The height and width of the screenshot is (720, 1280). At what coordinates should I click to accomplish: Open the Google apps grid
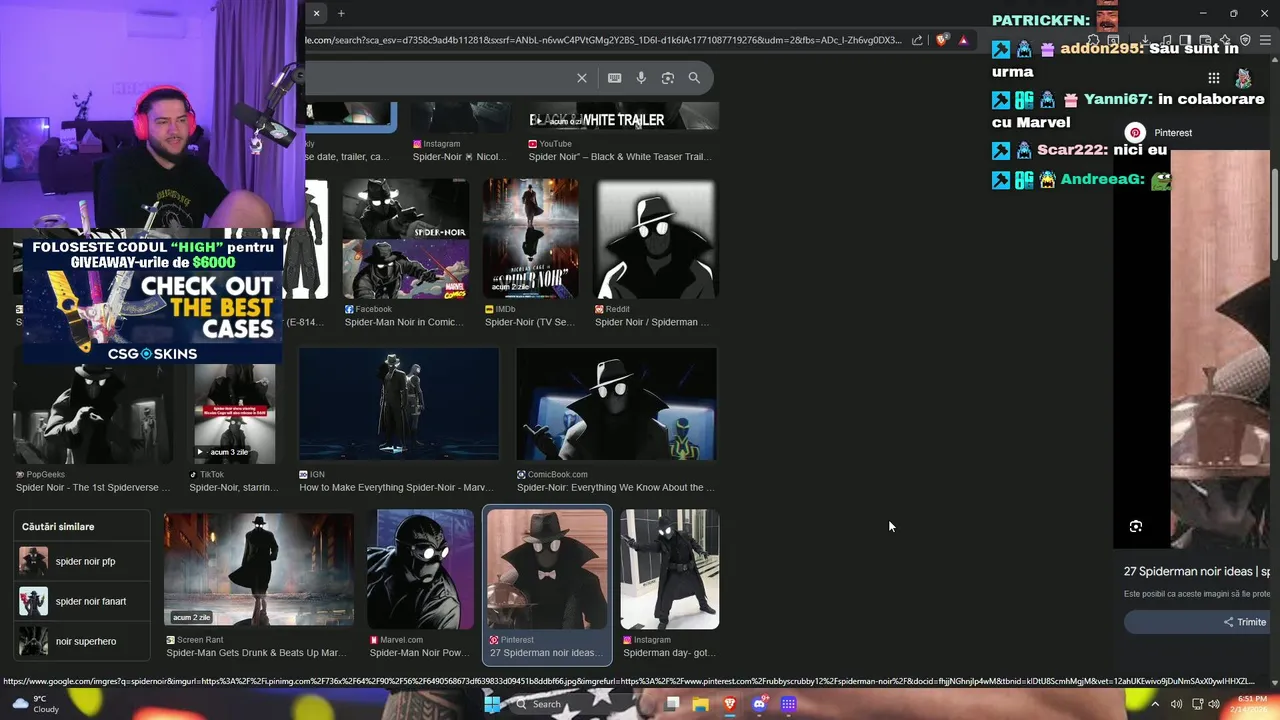(1213, 78)
